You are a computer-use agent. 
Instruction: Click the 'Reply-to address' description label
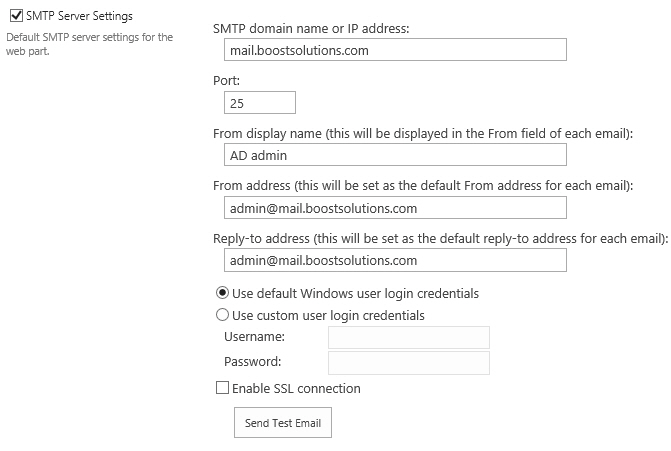[x=440, y=238]
